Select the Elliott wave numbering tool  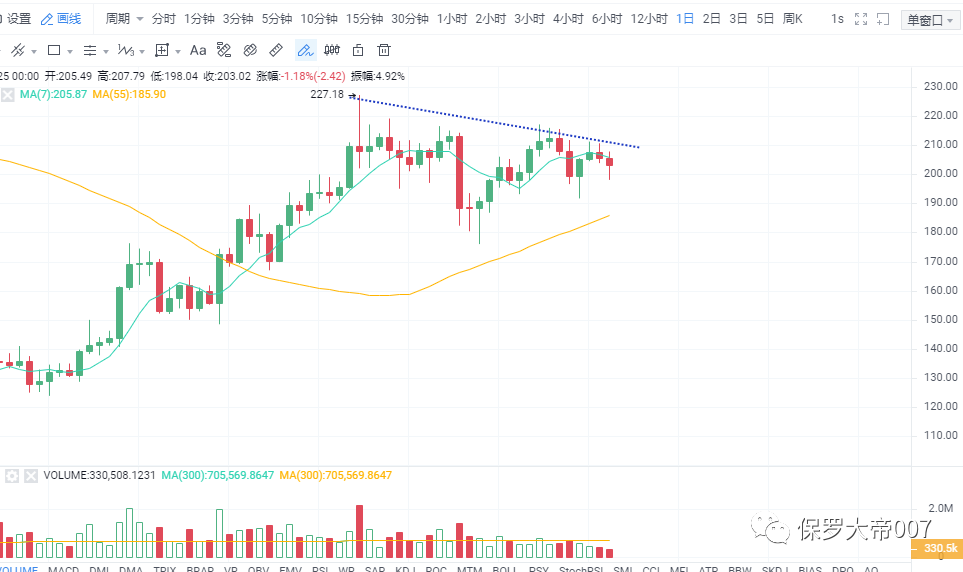[x=126, y=50]
